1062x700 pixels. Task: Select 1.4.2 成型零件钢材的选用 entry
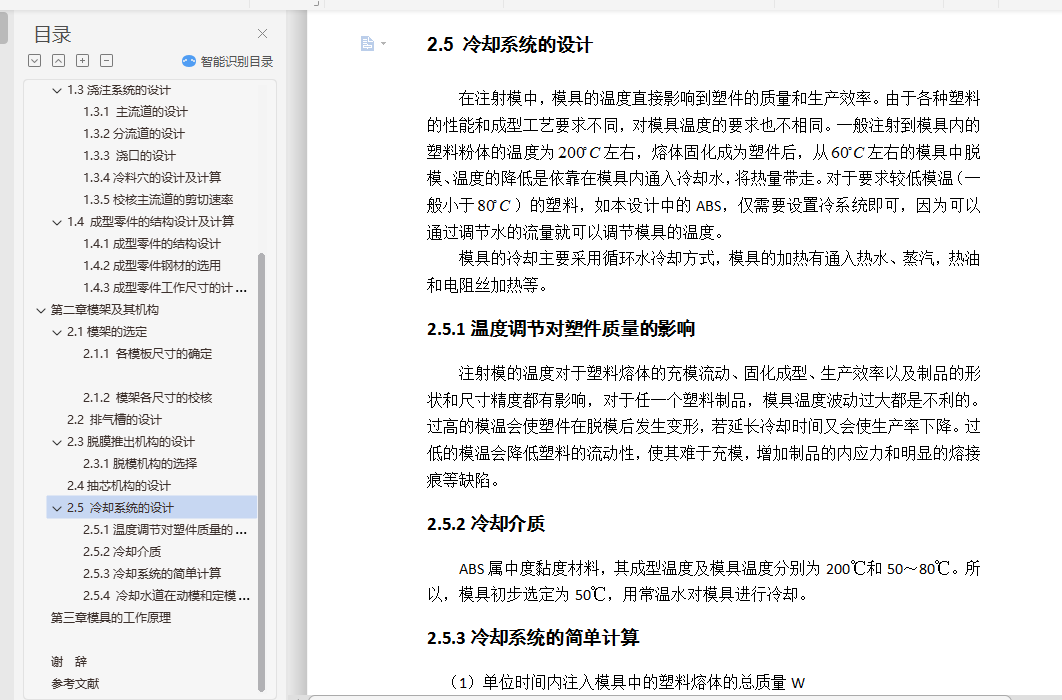(x=152, y=265)
